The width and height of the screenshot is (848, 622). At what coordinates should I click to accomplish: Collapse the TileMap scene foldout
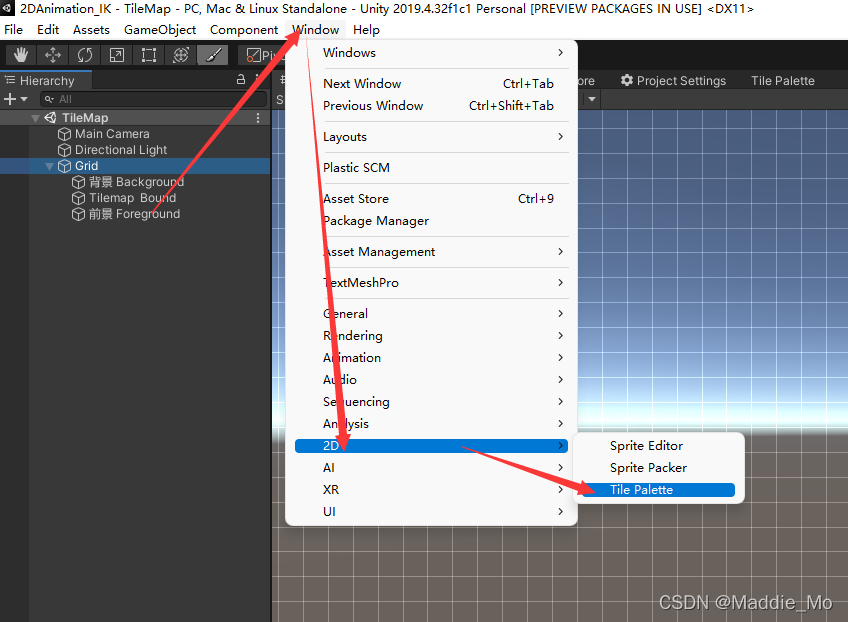click(36, 118)
